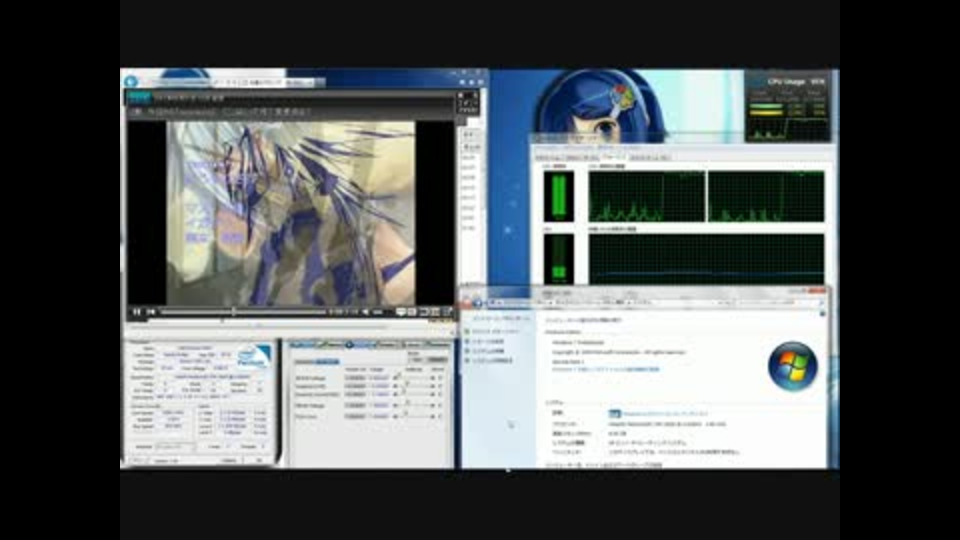Click the playing video image

click(x=291, y=213)
